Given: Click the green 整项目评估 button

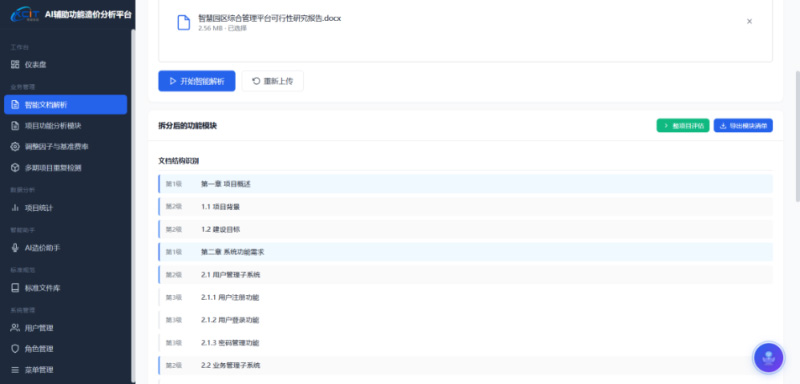Looking at the screenshot, I should 683,125.
